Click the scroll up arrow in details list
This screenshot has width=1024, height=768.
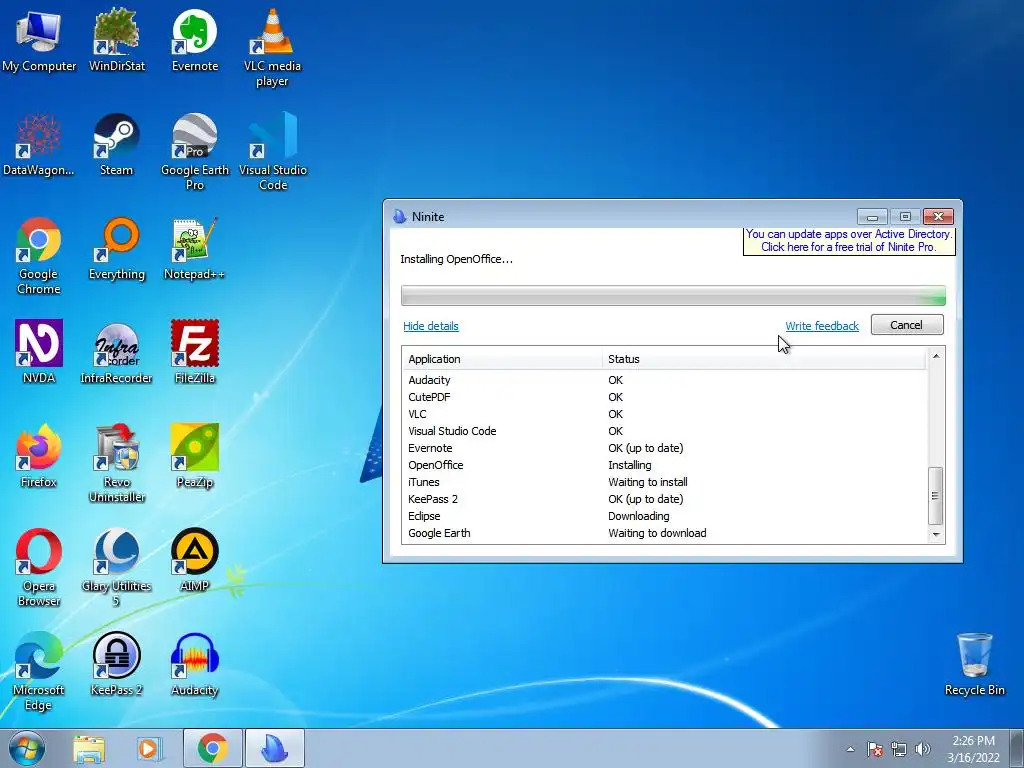point(936,356)
